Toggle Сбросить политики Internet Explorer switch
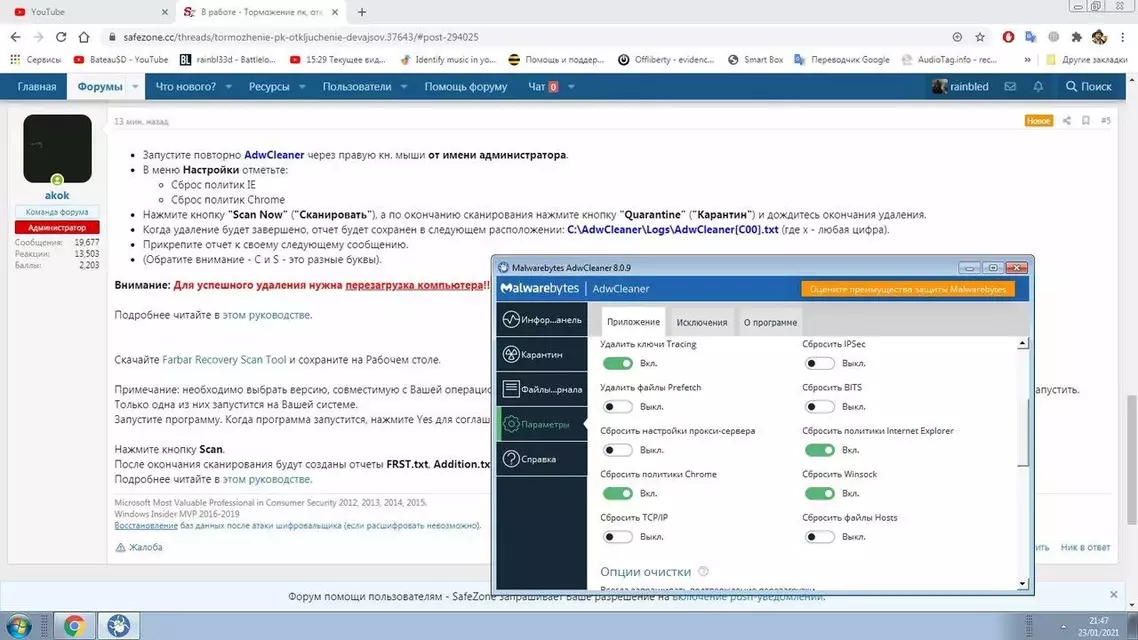This screenshot has height=640, width=1138. 819,450
